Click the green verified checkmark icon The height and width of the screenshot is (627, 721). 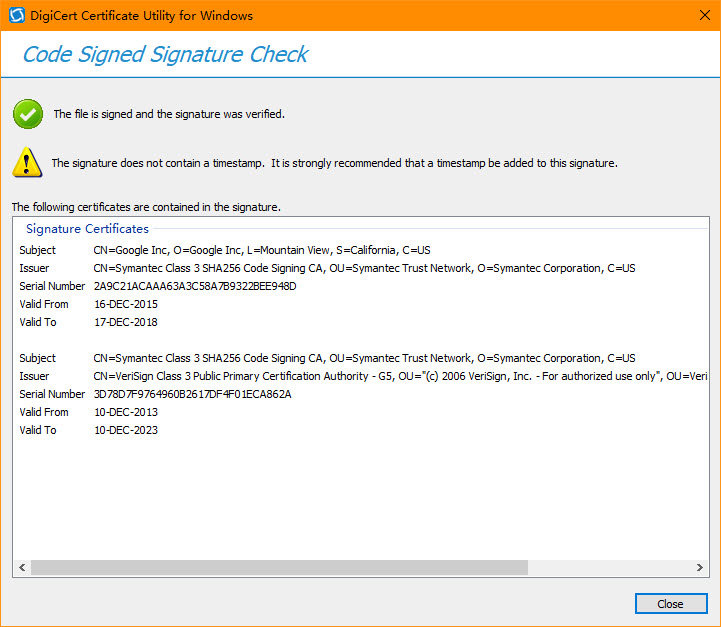point(28,114)
